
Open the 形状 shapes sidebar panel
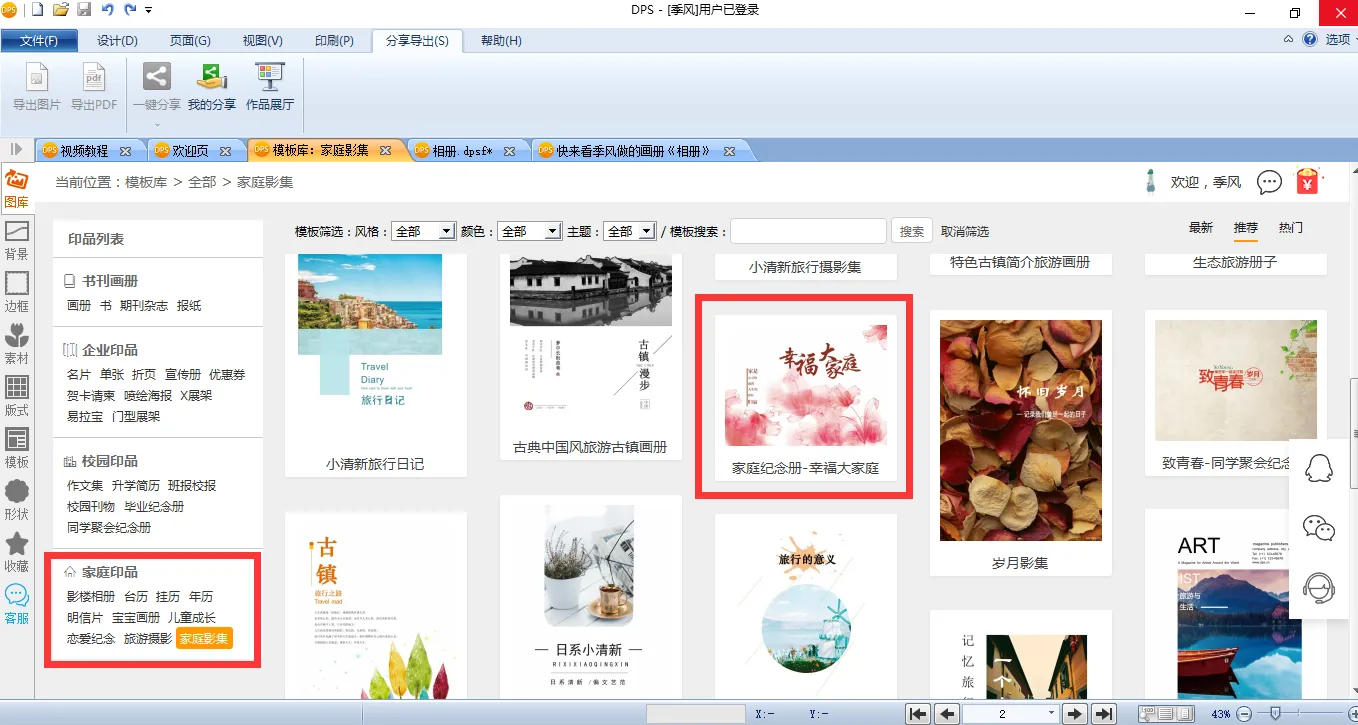coord(17,501)
